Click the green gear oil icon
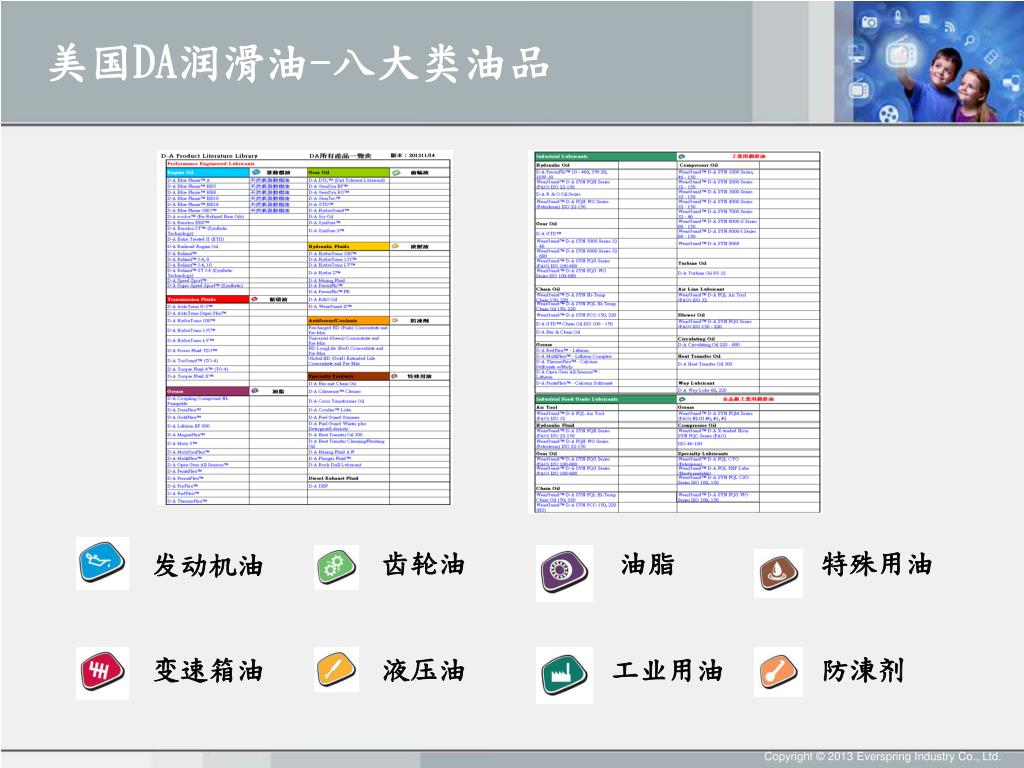1024x768 pixels. [x=336, y=567]
